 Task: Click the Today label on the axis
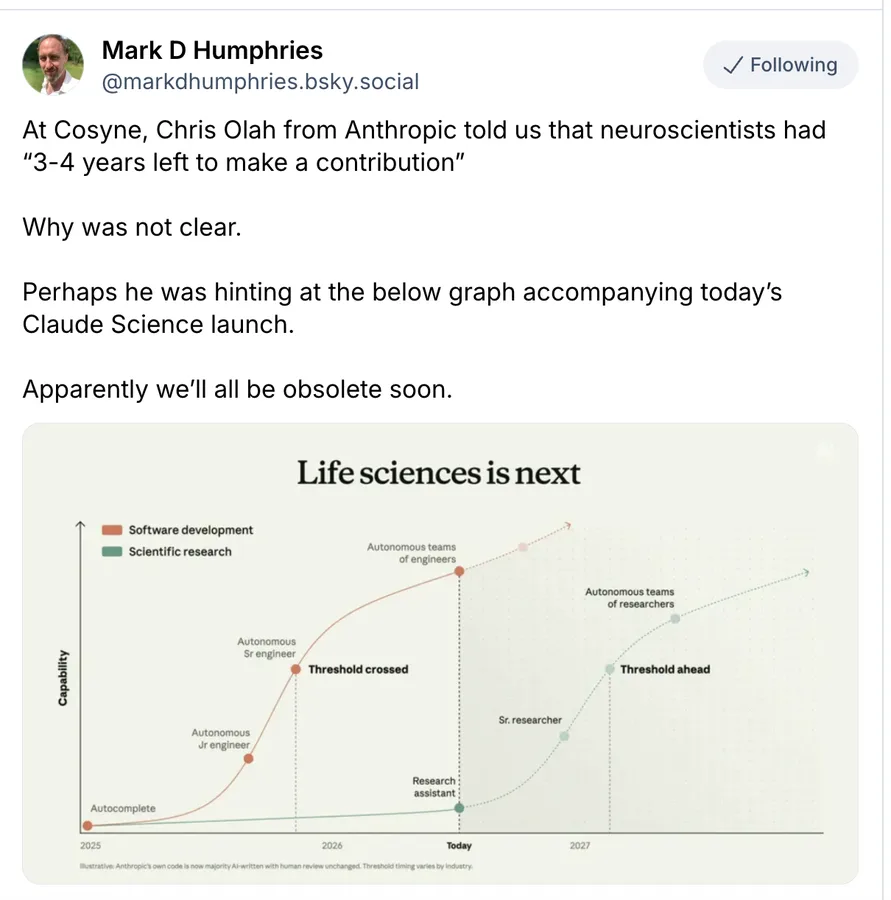click(x=459, y=845)
